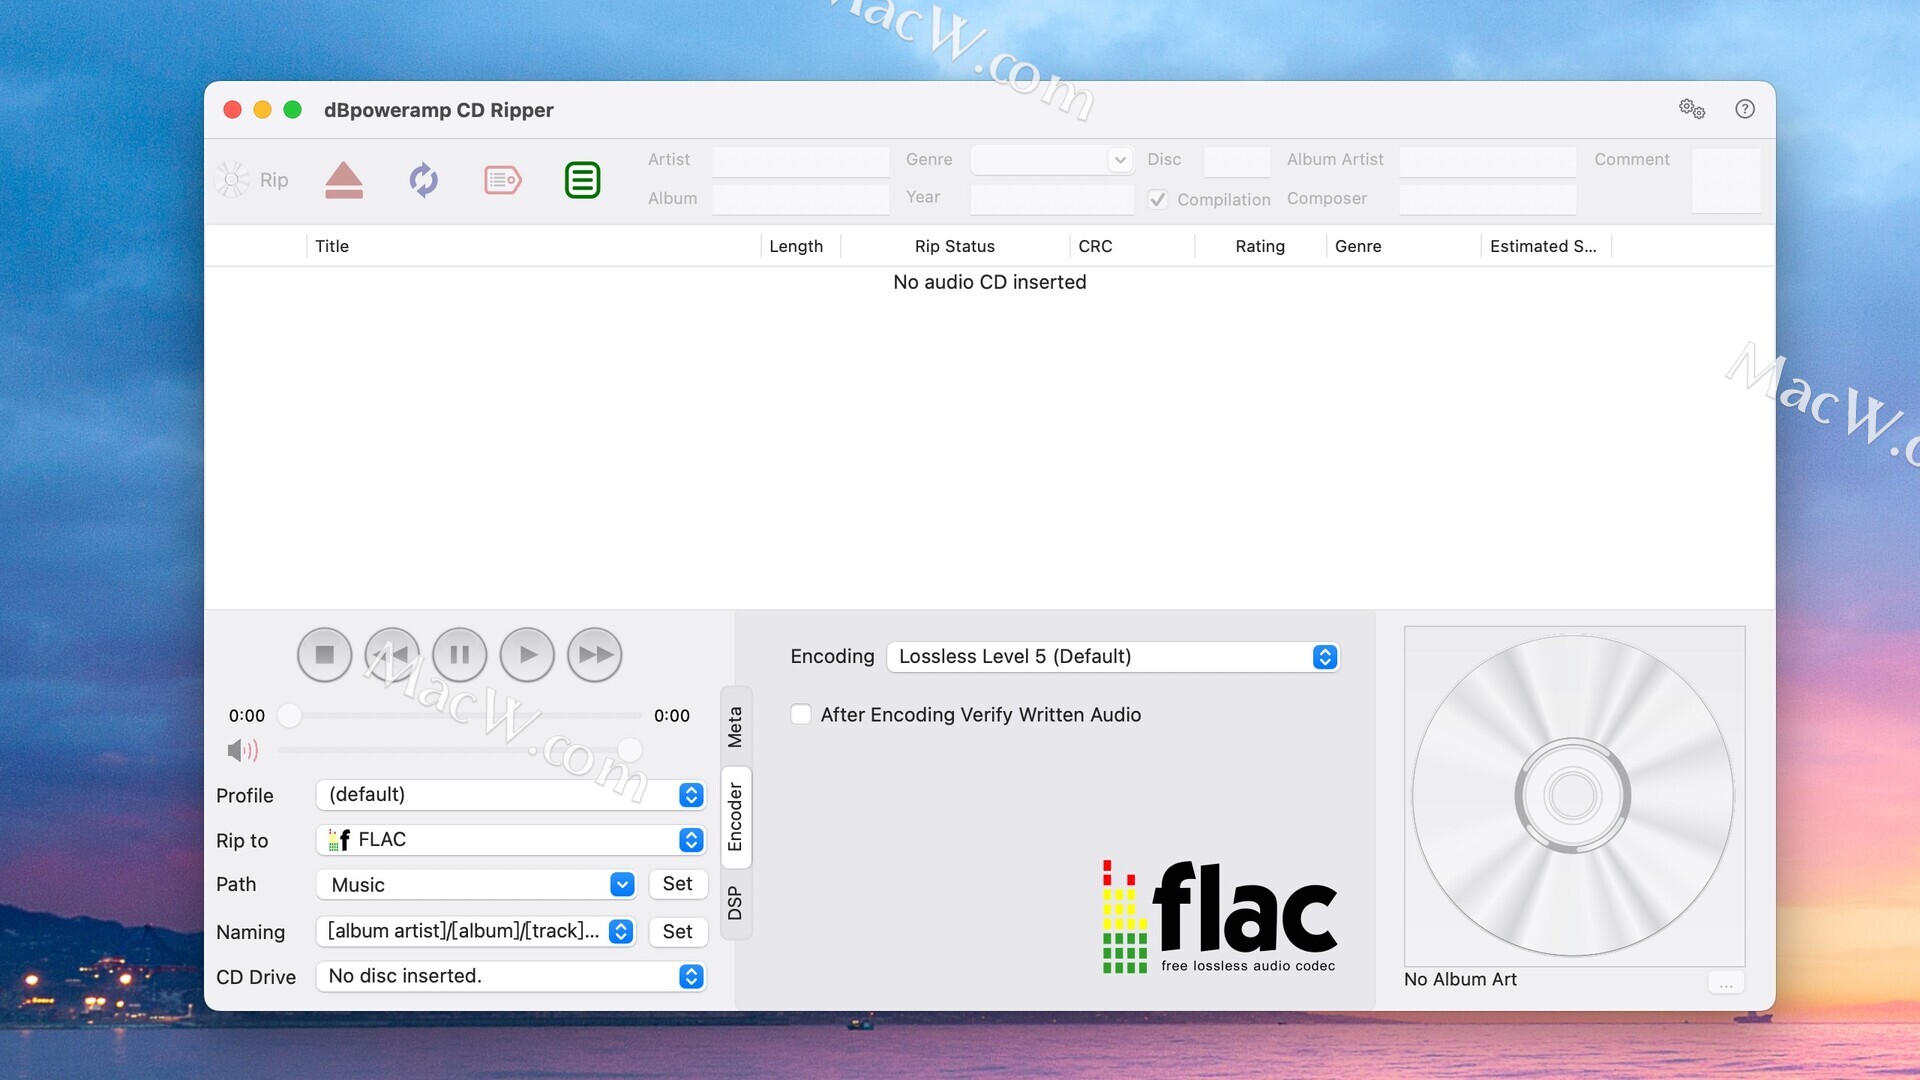The height and width of the screenshot is (1080, 1920).
Task: Switch to the DSP tab
Action: pyautogui.click(x=735, y=902)
